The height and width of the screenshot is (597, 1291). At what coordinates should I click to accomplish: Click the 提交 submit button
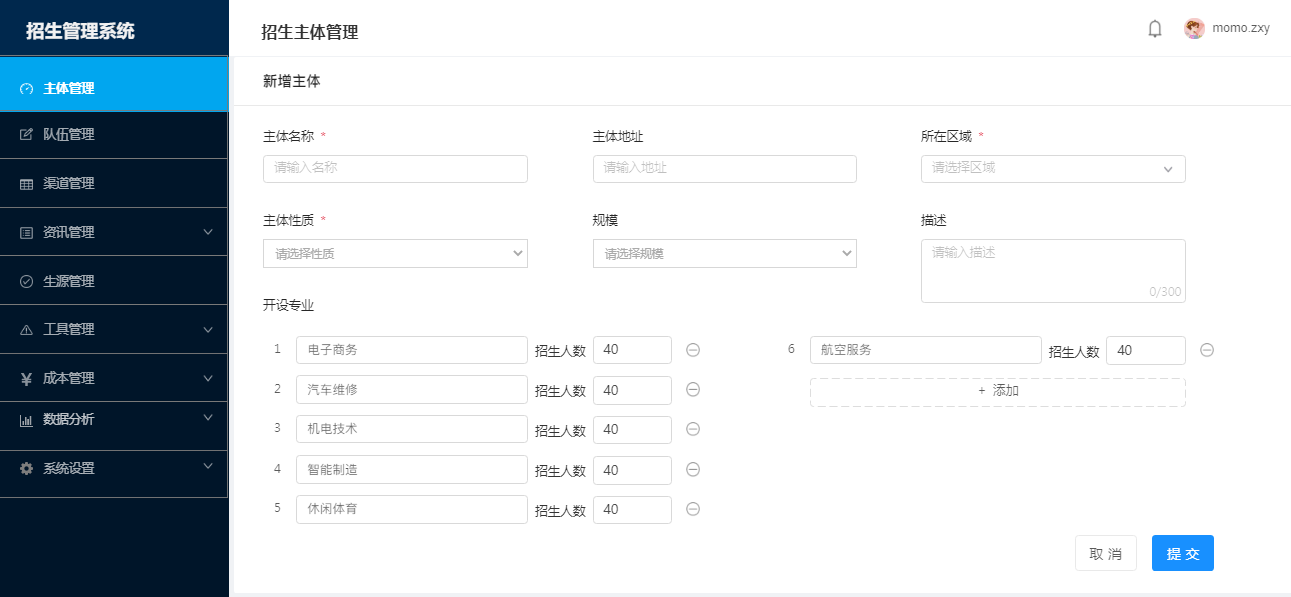point(1183,553)
